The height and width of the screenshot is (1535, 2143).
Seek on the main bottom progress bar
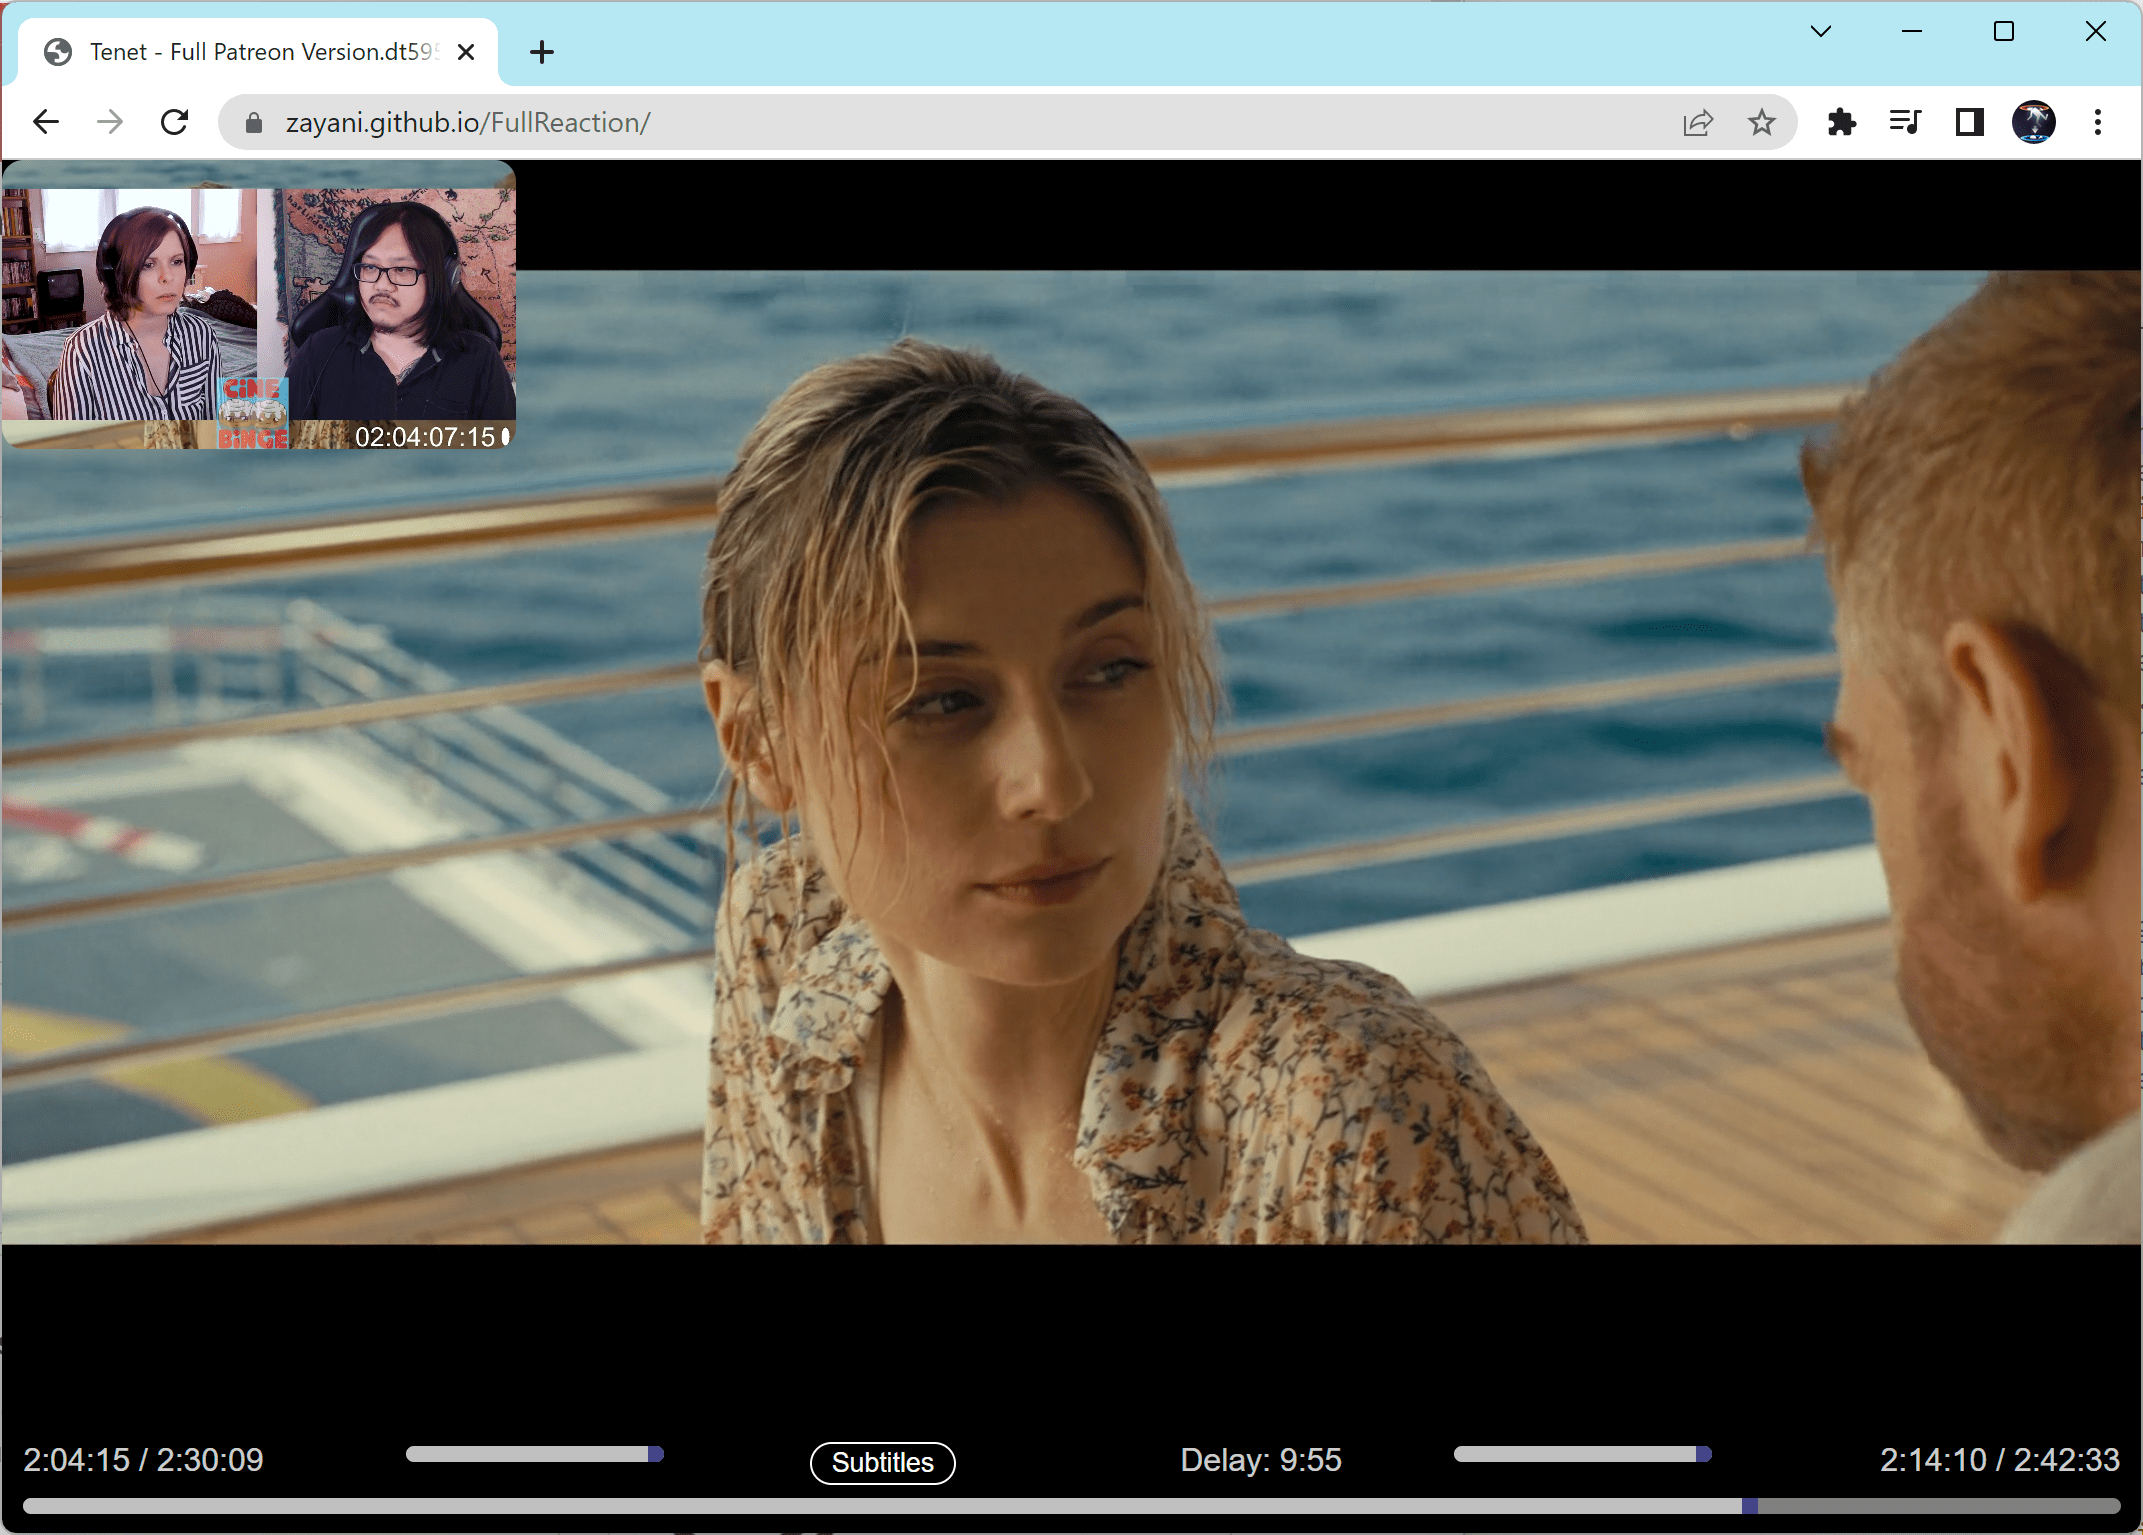(1071, 1506)
